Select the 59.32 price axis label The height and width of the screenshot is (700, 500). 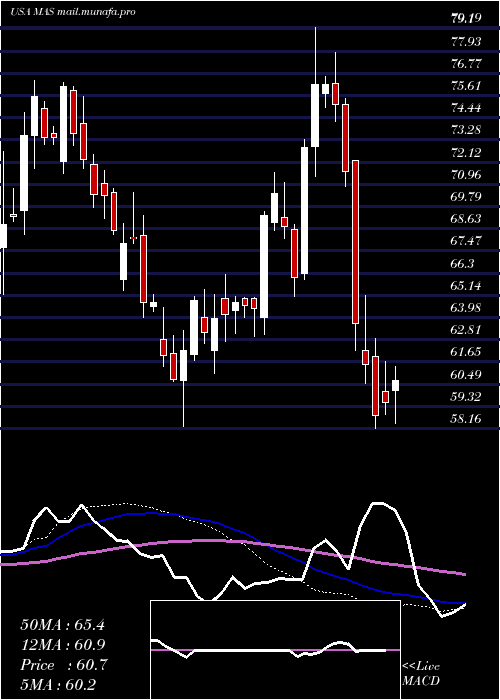466,396
